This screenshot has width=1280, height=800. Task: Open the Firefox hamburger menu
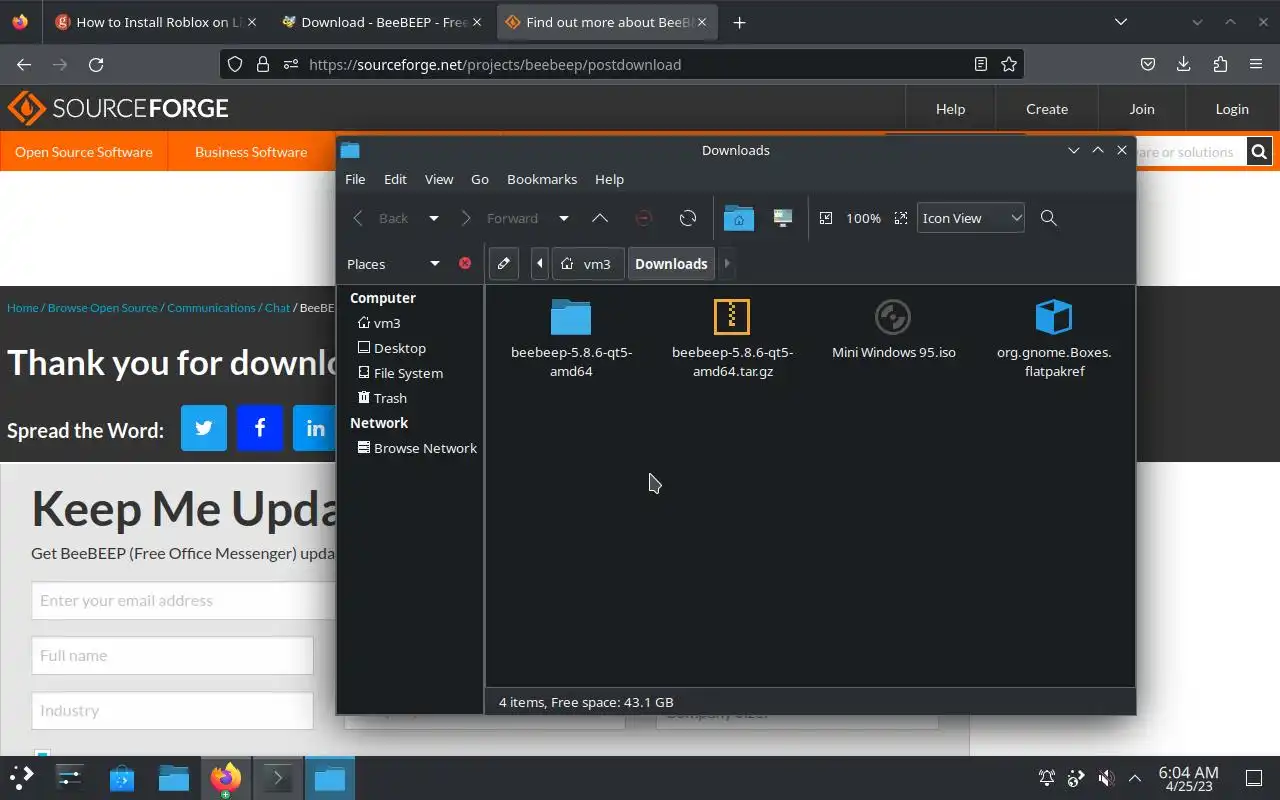(1256, 64)
